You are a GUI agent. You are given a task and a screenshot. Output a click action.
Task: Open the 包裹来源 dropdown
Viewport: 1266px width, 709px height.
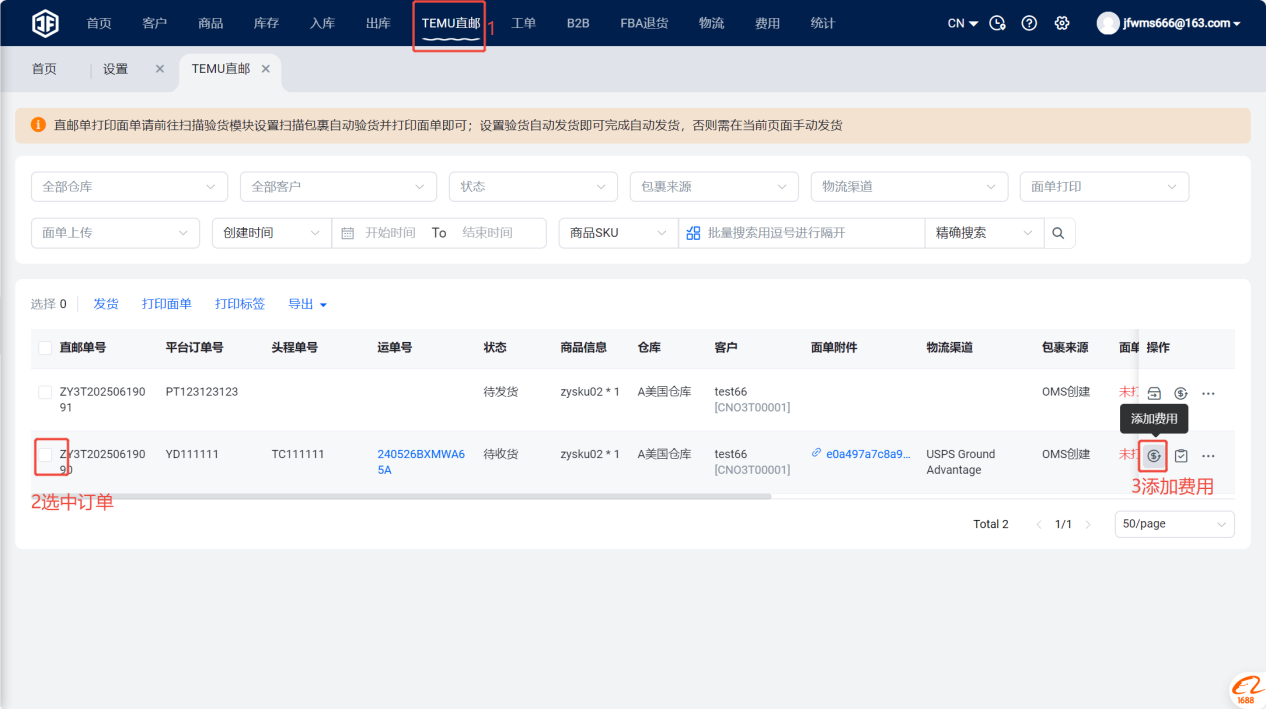click(714, 187)
